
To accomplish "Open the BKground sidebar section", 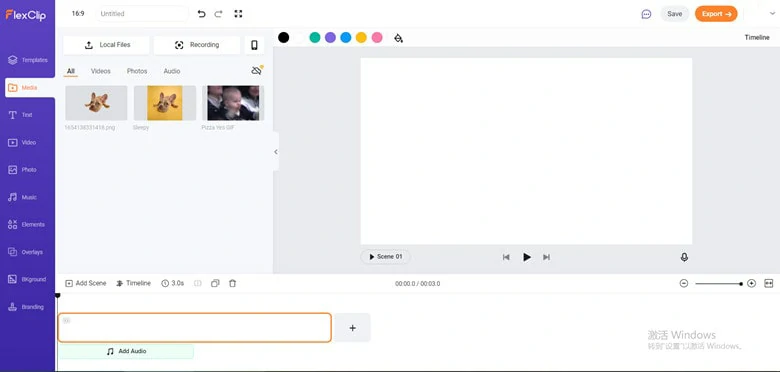I will click(27, 279).
